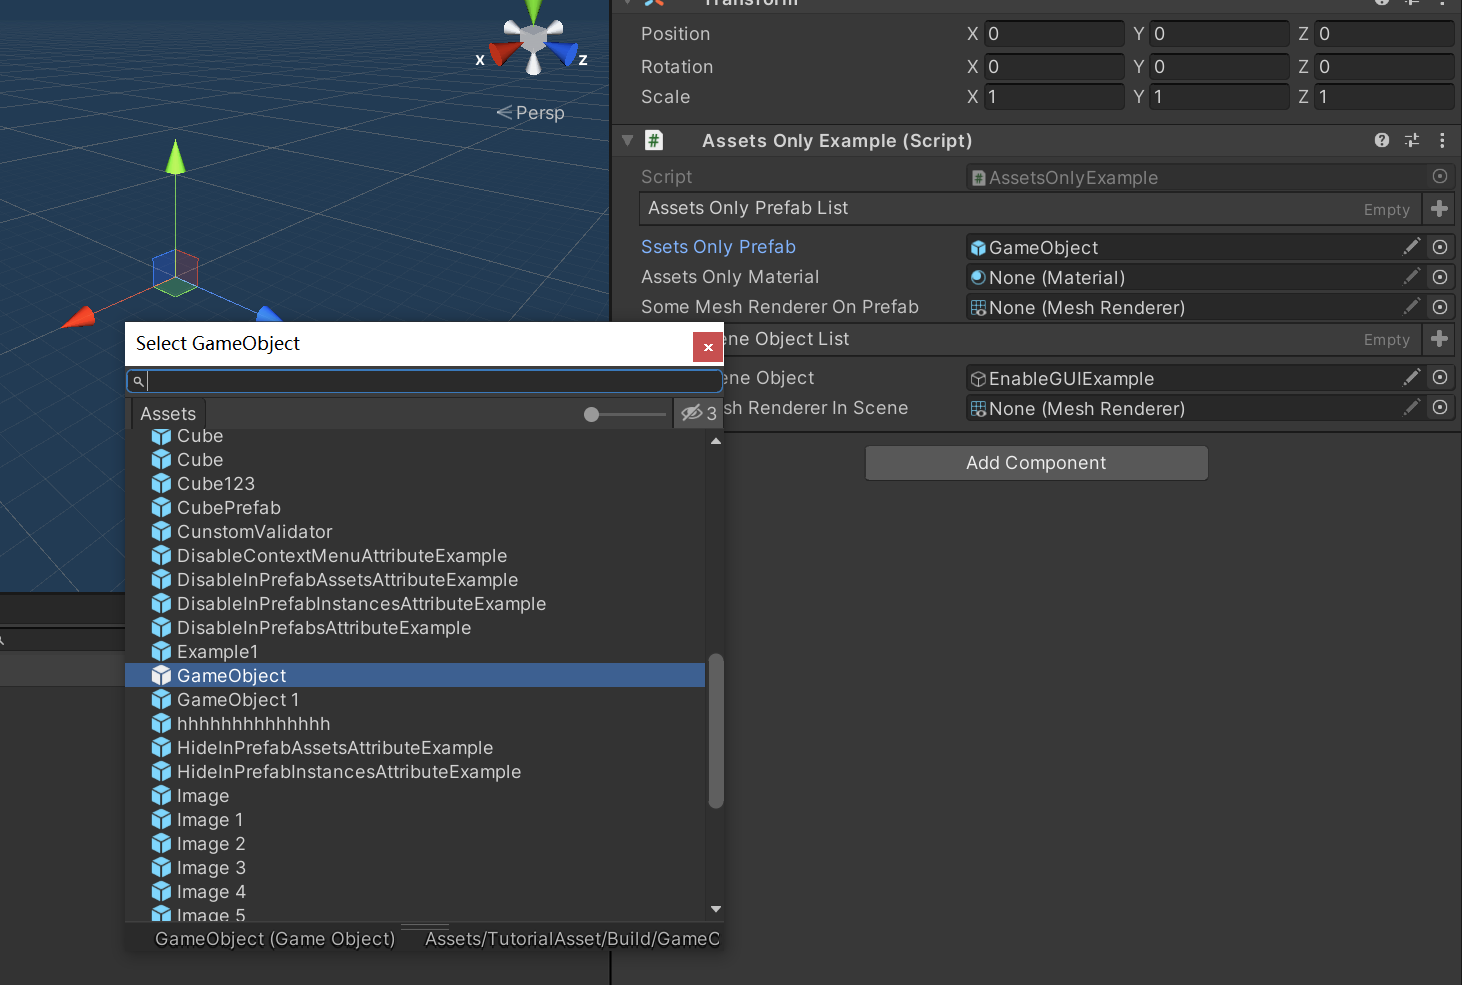This screenshot has height=985, width=1462.
Task: Select DisableInPrefabAssetsAttributeExample prefab
Action: (x=415, y=580)
